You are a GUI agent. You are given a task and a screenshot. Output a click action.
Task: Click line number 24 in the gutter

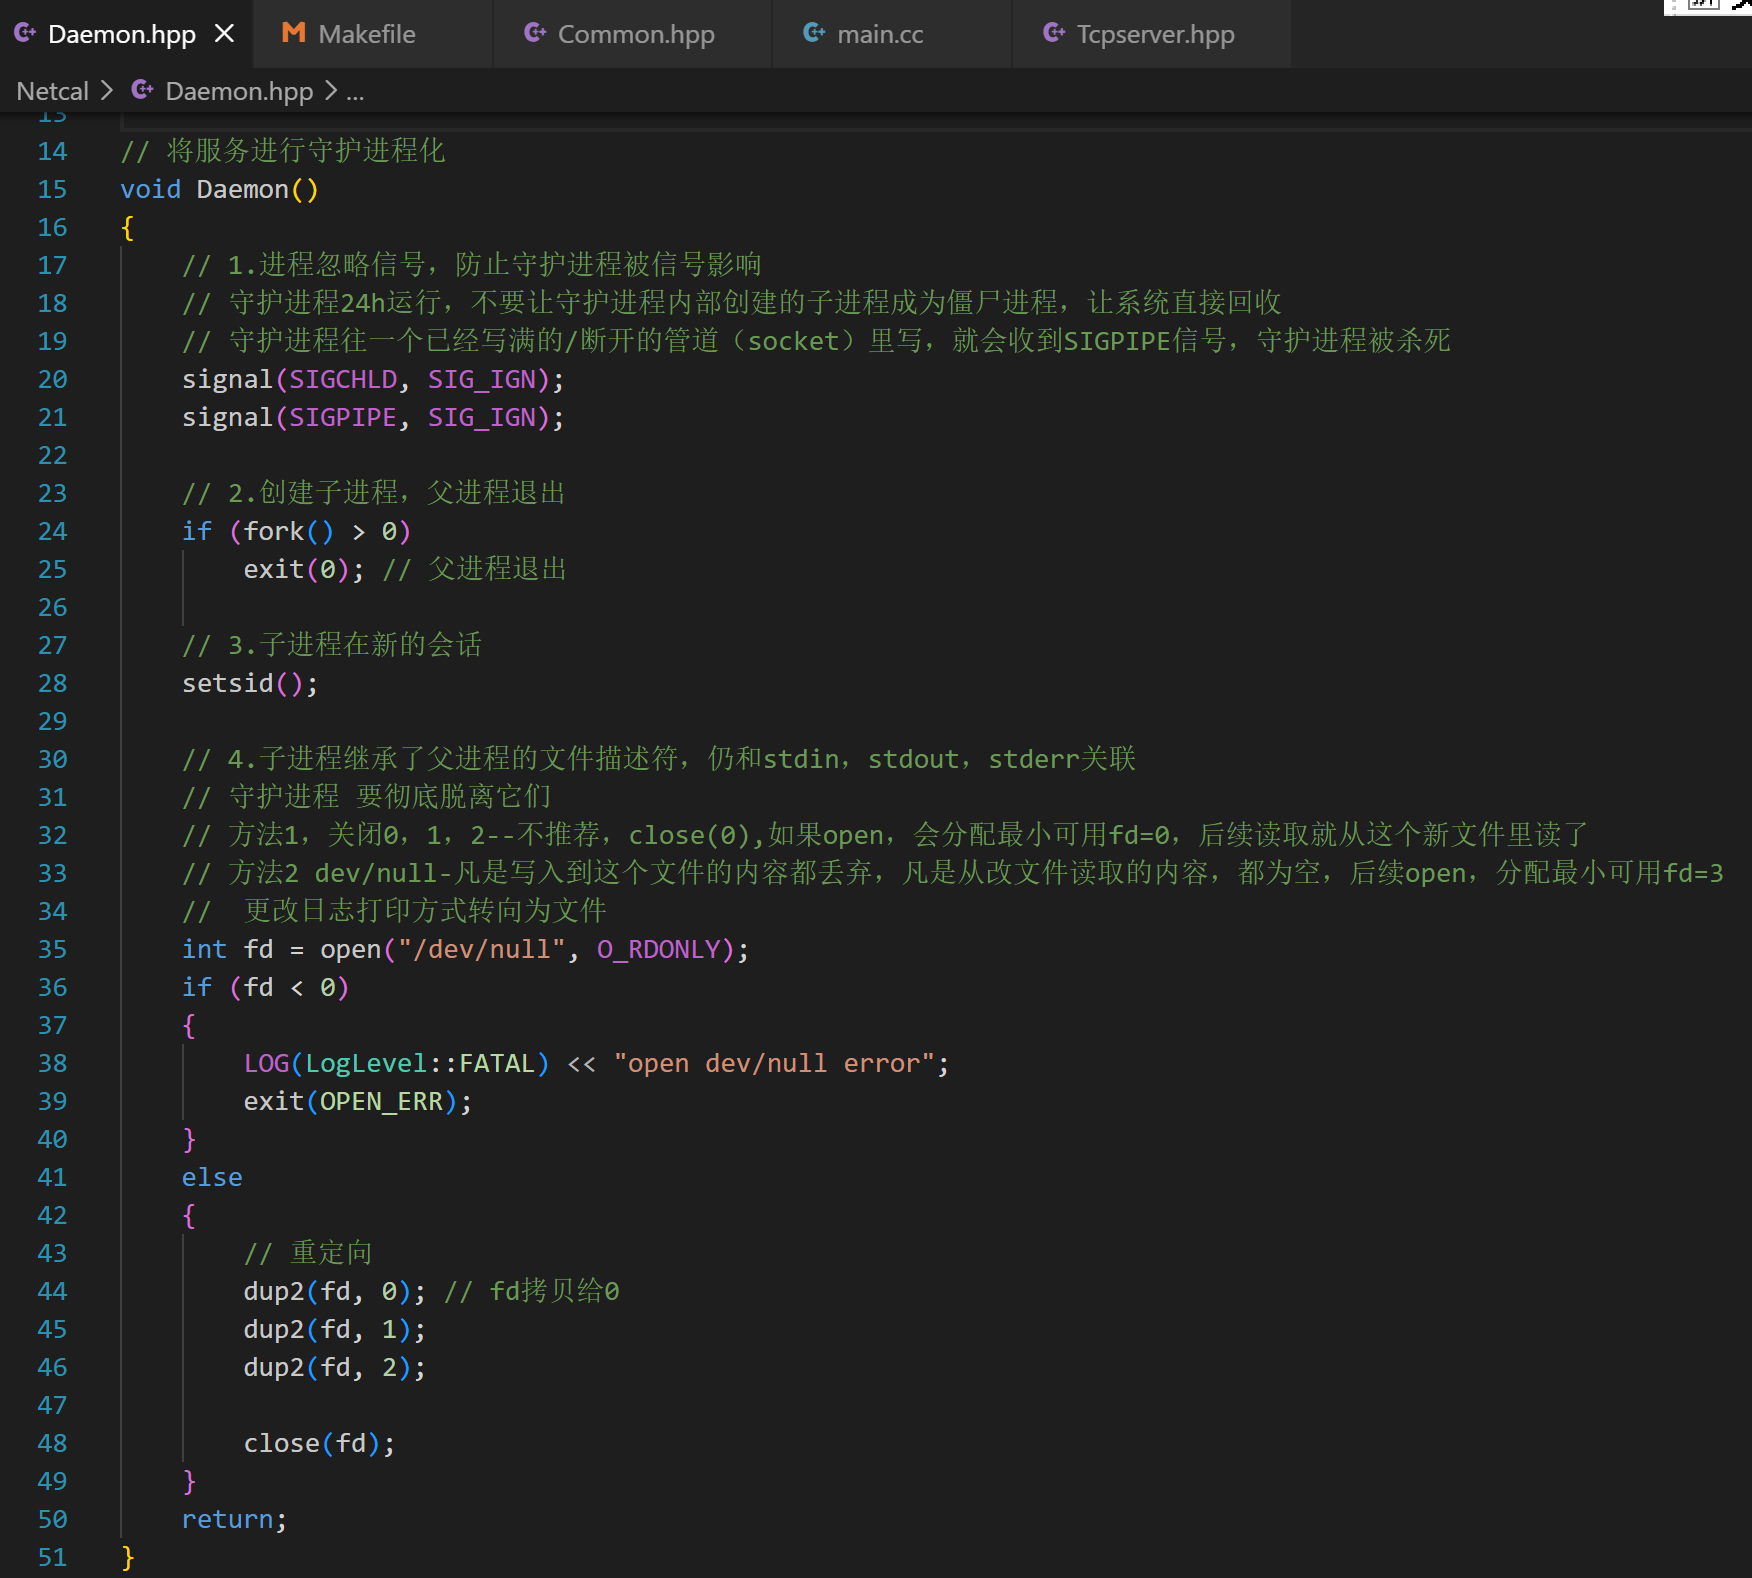[x=52, y=531]
